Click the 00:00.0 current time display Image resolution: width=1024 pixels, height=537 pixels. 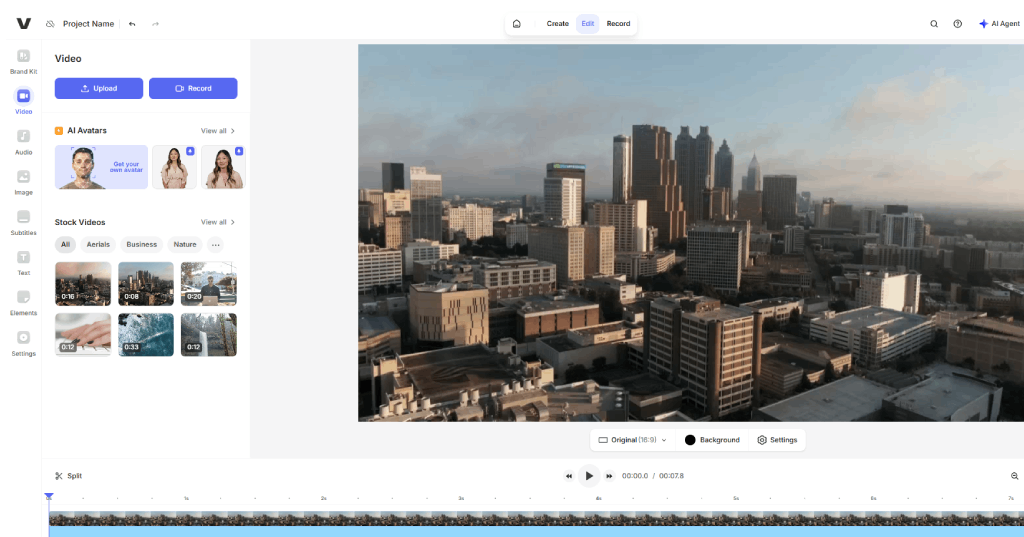tap(635, 476)
